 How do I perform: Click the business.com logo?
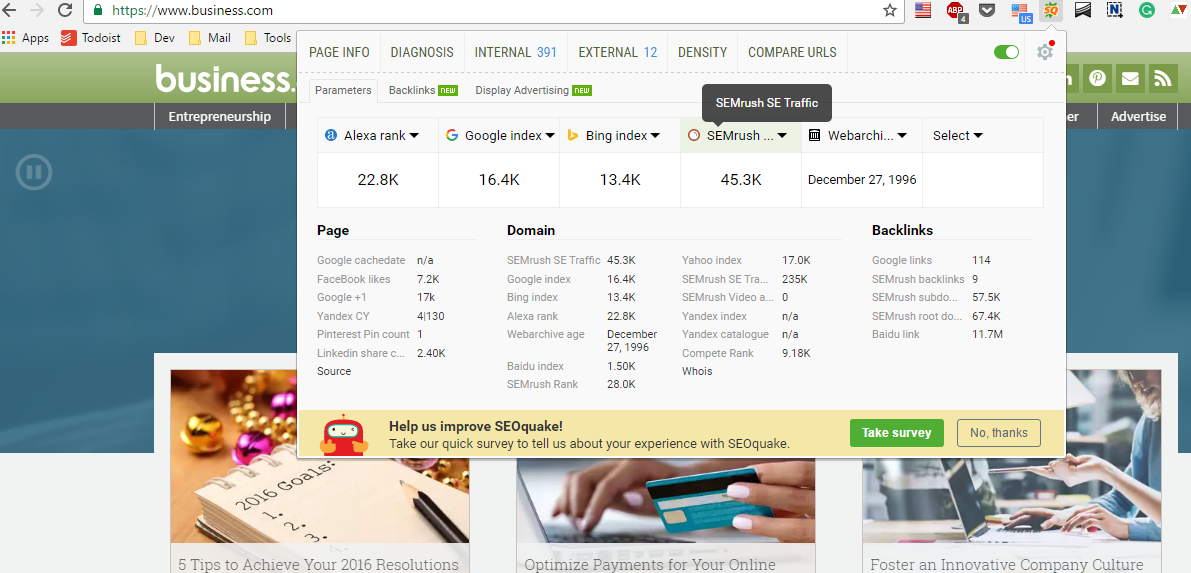click(225, 78)
